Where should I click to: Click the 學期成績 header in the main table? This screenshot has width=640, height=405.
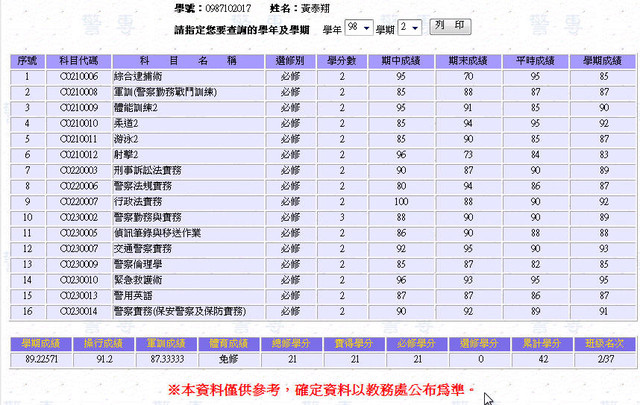pyautogui.click(x=602, y=61)
